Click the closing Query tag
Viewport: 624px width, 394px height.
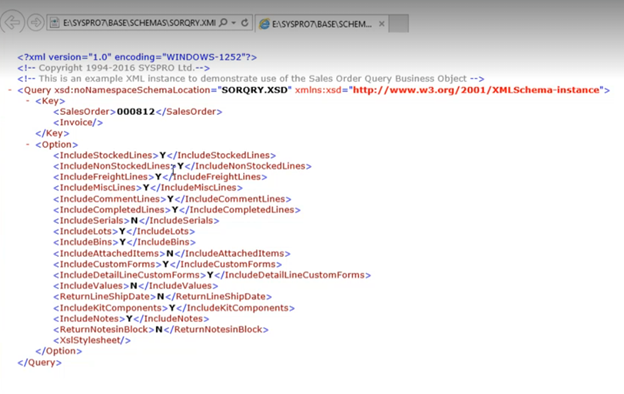[x=39, y=362]
